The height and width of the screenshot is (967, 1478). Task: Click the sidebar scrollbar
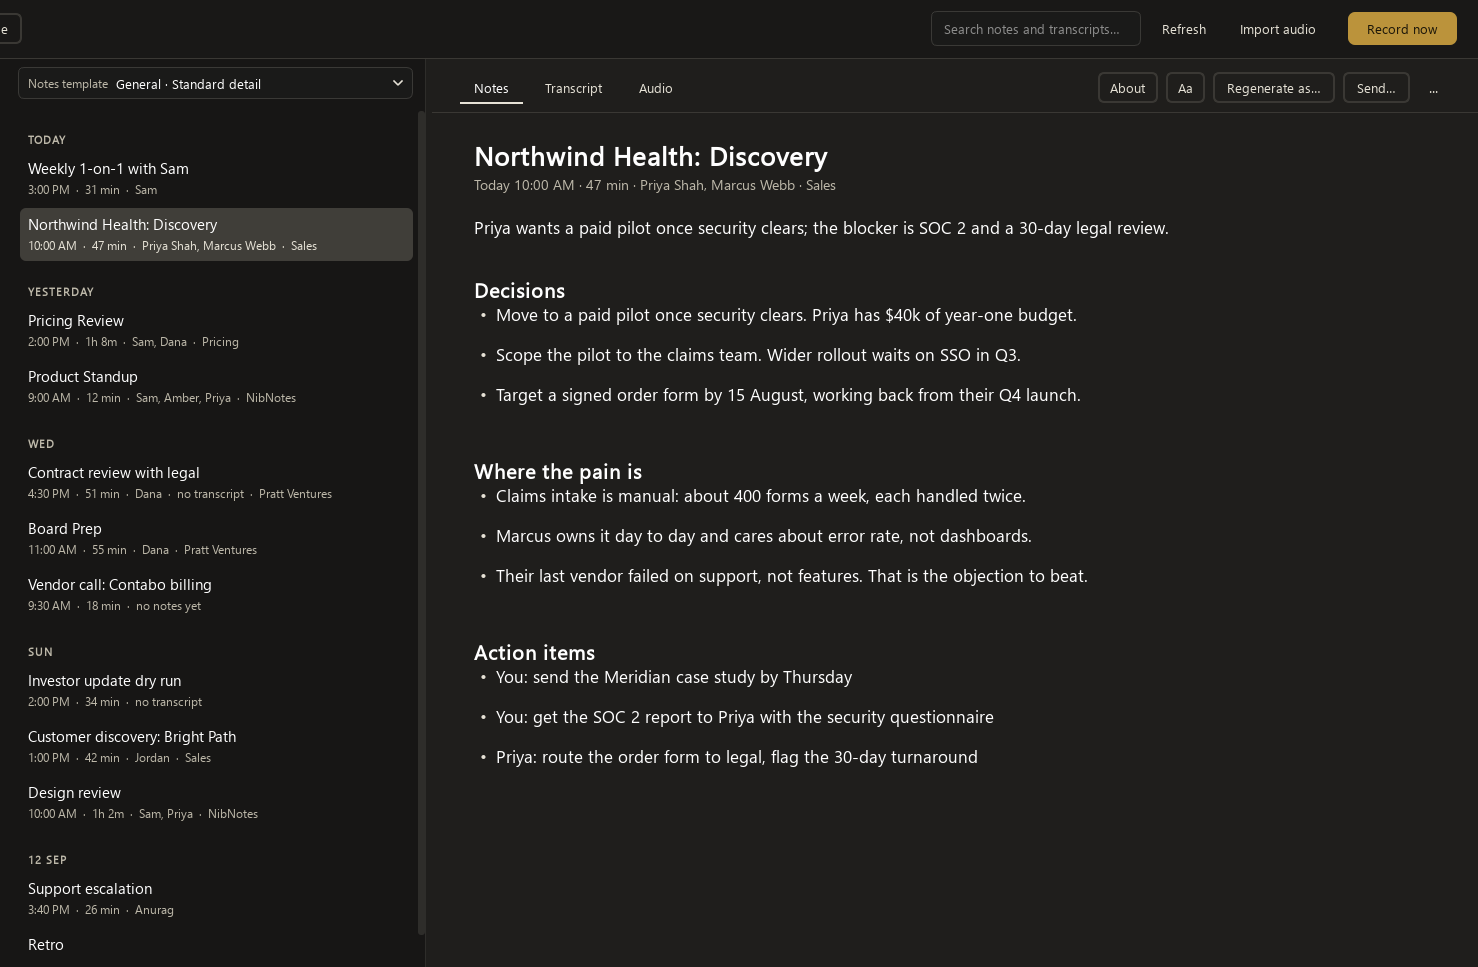pos(421,522)
